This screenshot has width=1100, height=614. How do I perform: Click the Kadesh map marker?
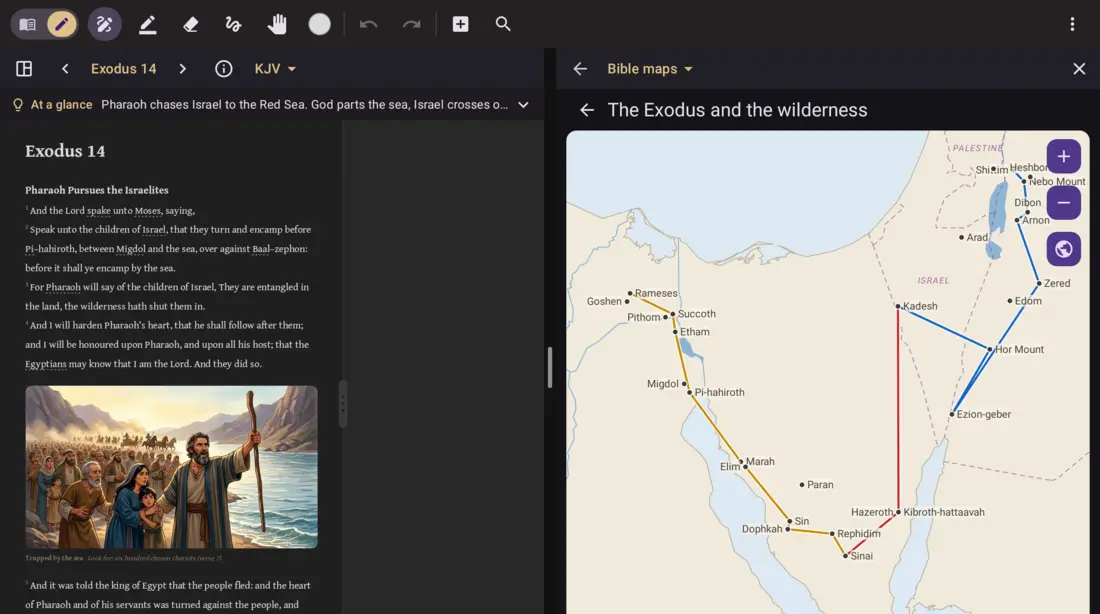[x=898, y=306]
